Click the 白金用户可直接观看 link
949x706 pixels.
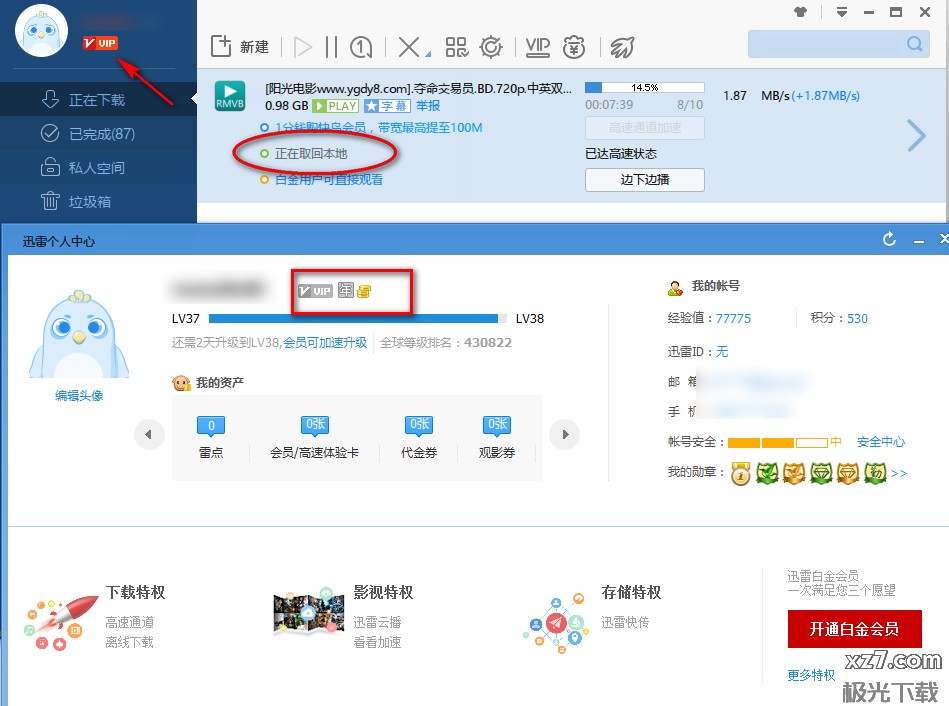click(329, 180)
